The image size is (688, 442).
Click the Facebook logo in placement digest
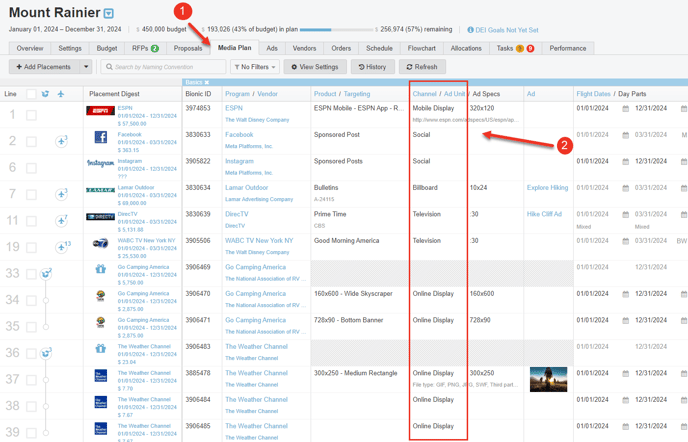point(100,137)
